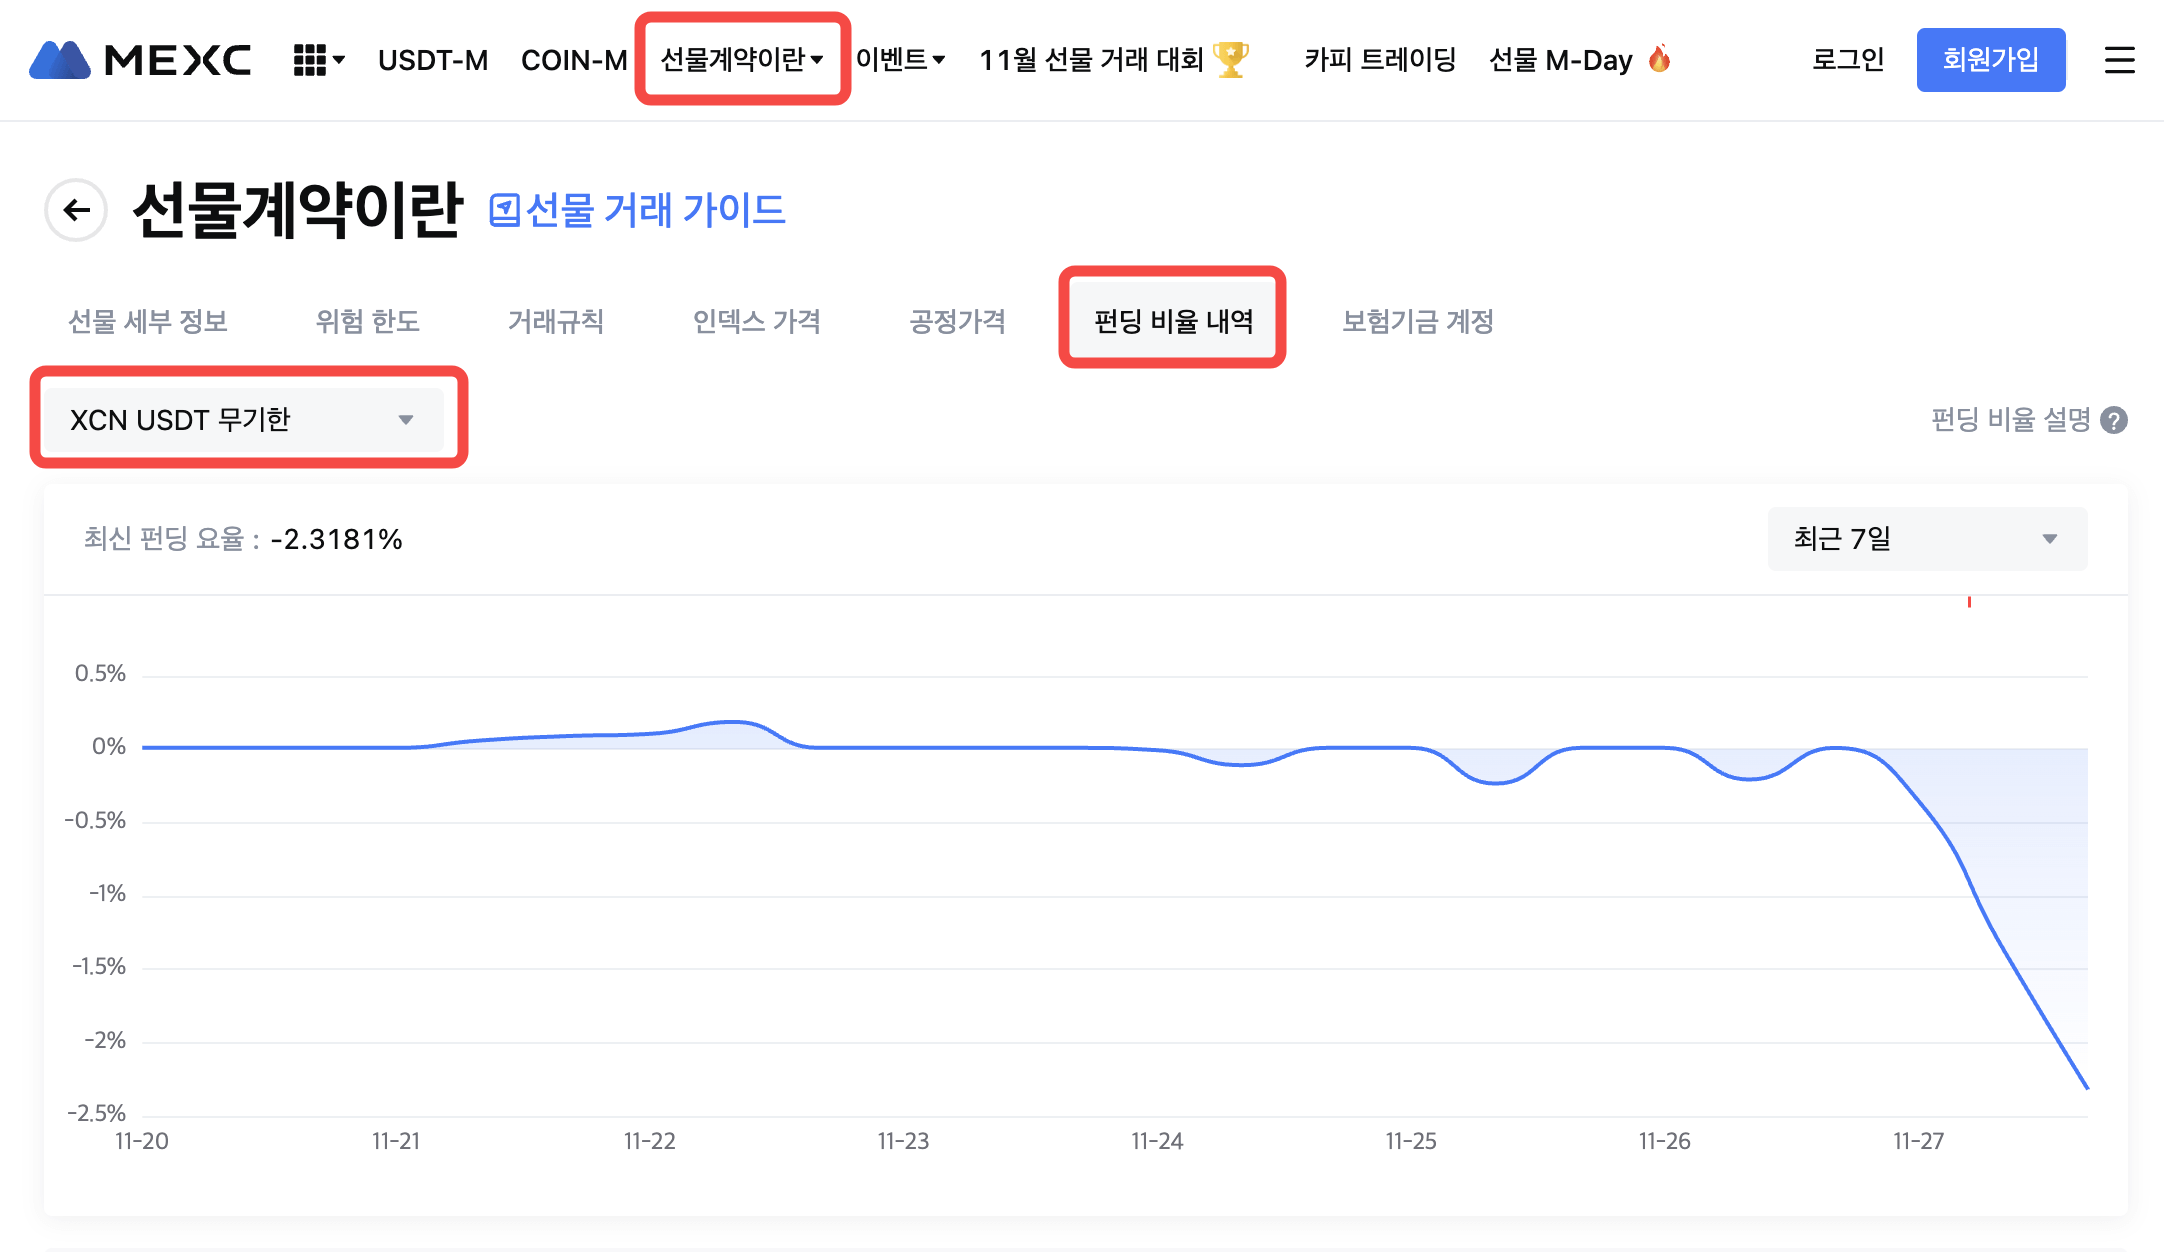Click the 회원가입 sign-up button
Screen dimensions: 2164x1252
[1990, 60]
